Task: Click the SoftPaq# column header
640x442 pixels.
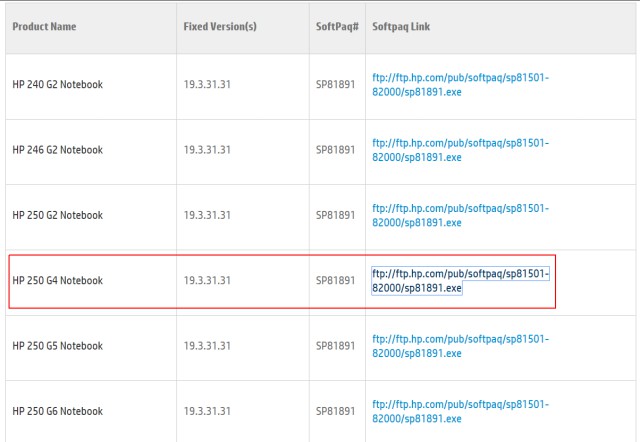Action: click(337, 27)
